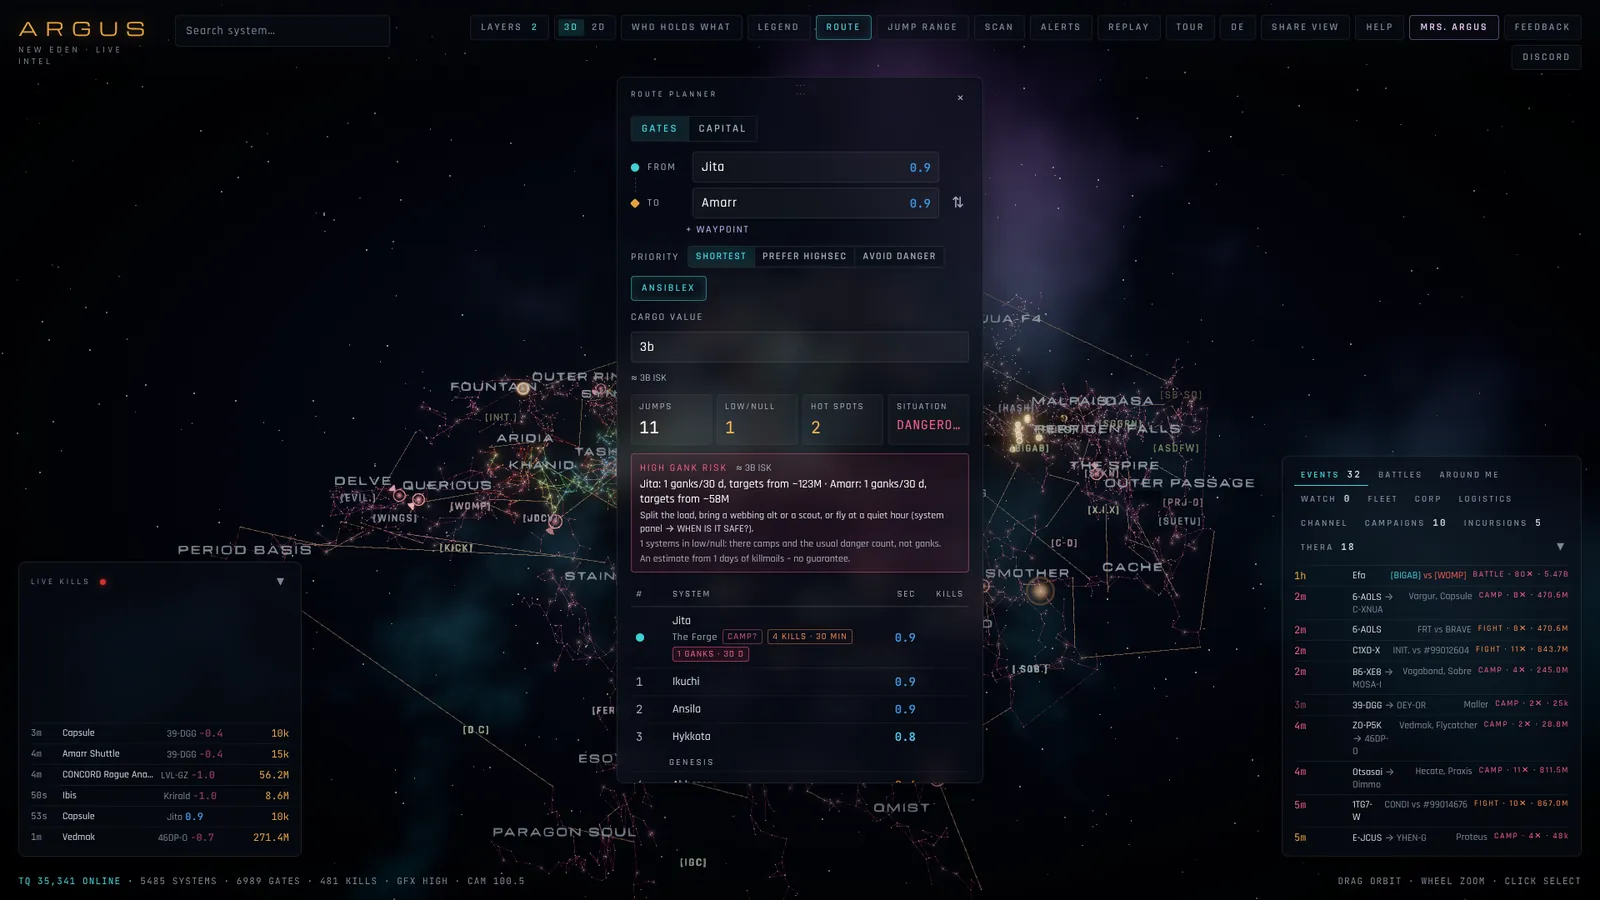The image size is (1600, 900).
Task: Open the Otsasai Hecate, Praxis camp event
Action: point(1431,777)
